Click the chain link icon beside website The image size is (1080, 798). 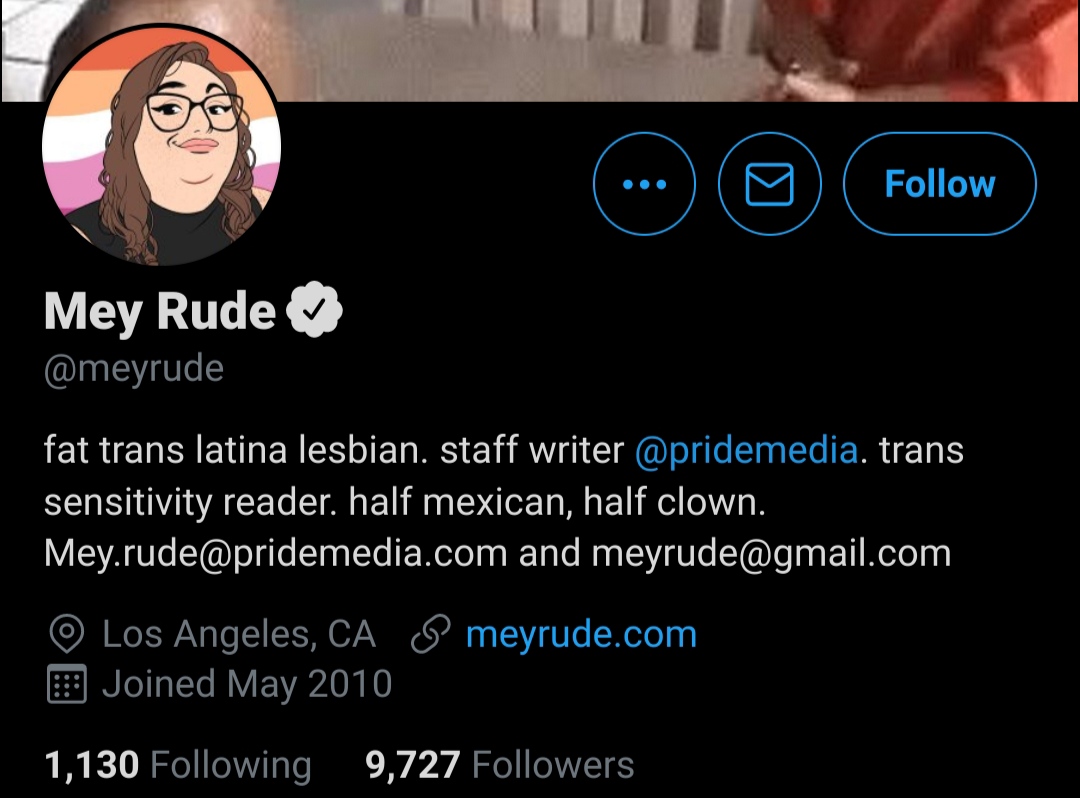coord(430,633)
